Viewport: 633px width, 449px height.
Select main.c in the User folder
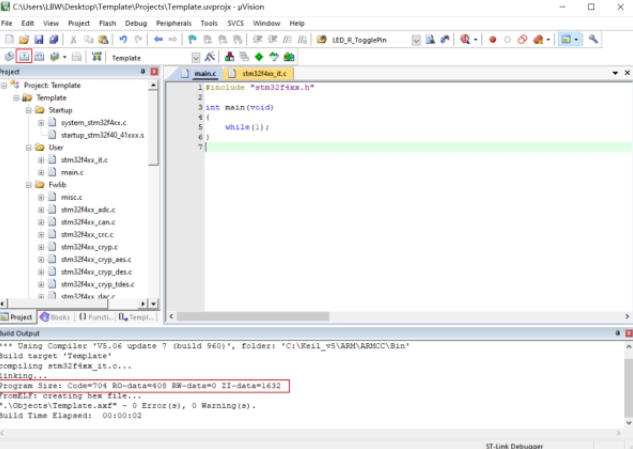72,172
